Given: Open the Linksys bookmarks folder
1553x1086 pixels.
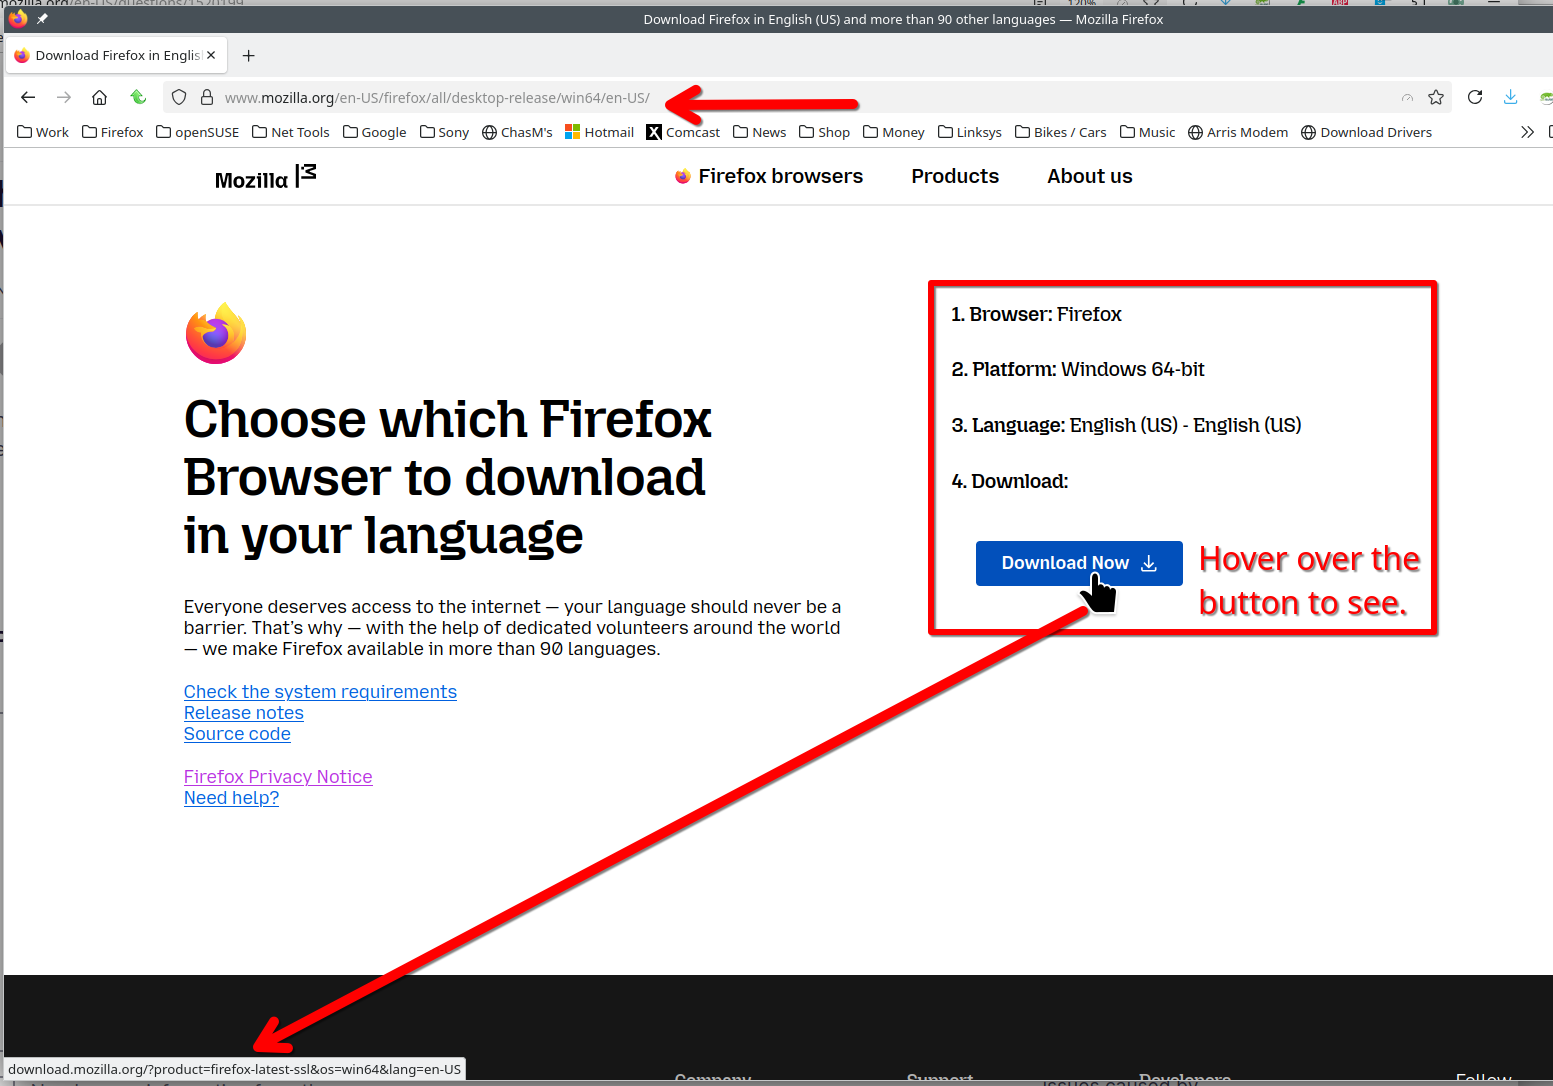Looking at the screenshot, I should (x=970, y=132).
